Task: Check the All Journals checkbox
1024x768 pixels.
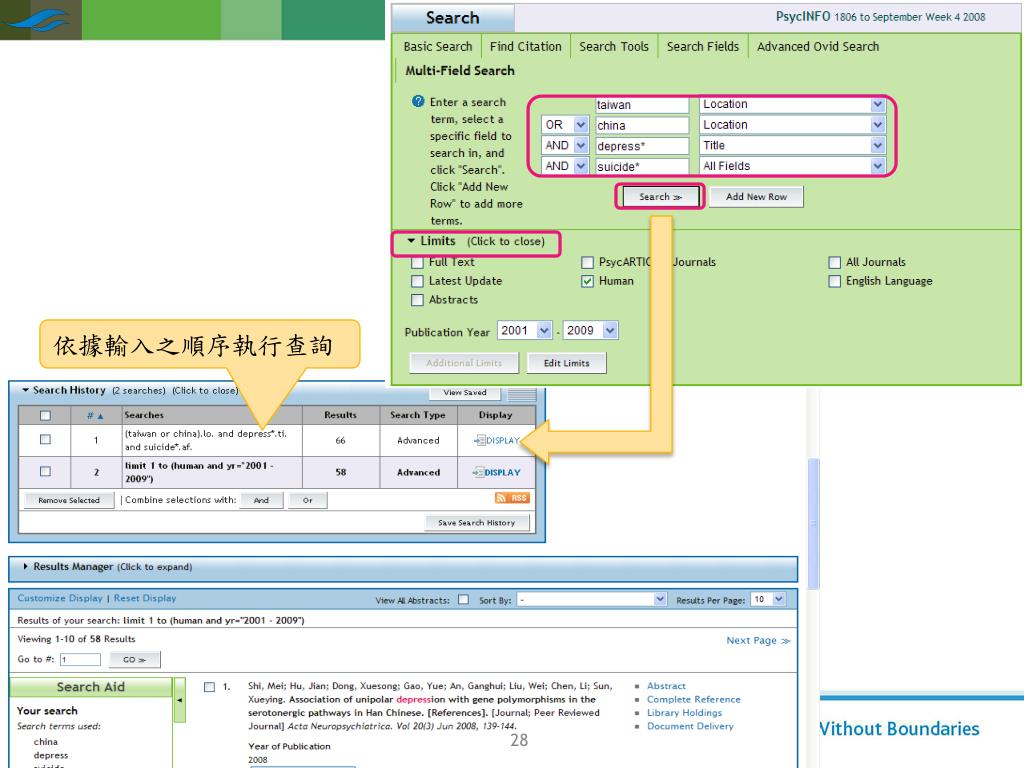Action: pos(834,263)
